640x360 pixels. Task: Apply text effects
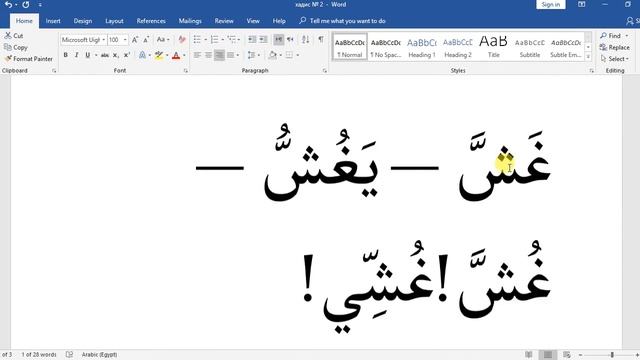pyautogui.click(x=142, y=55)
